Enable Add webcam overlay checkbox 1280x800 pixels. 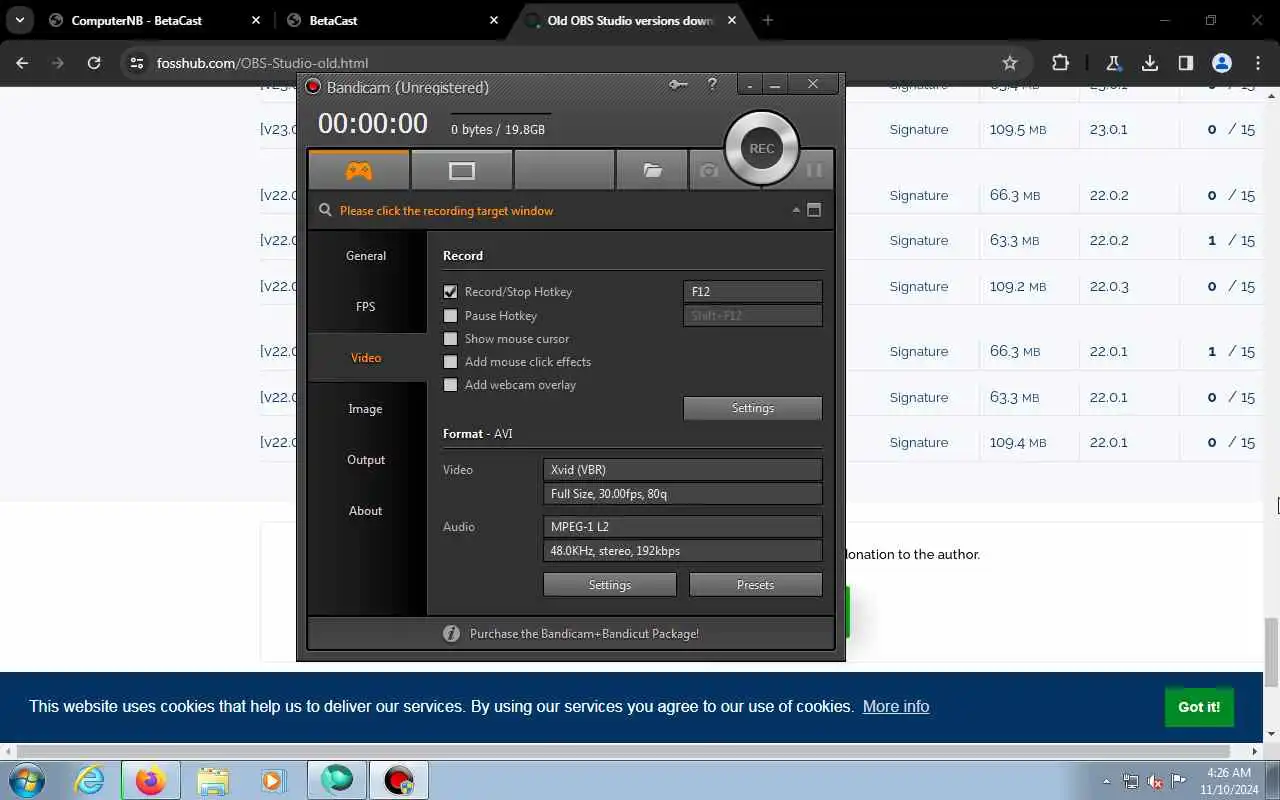(450, 385)
